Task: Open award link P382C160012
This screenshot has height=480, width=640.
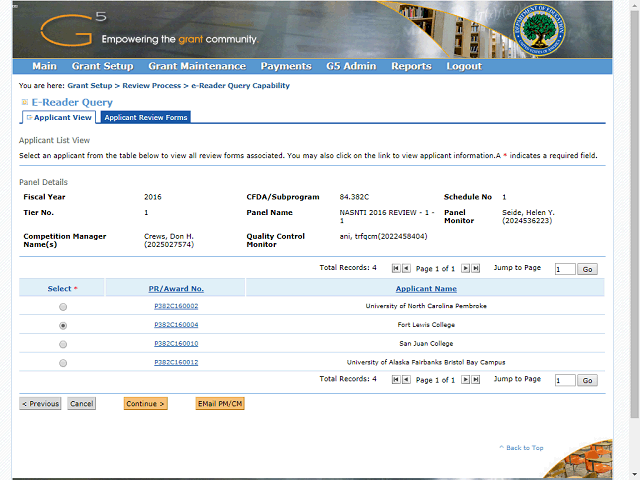Action: pyautogui.click(x=176, y=362)
